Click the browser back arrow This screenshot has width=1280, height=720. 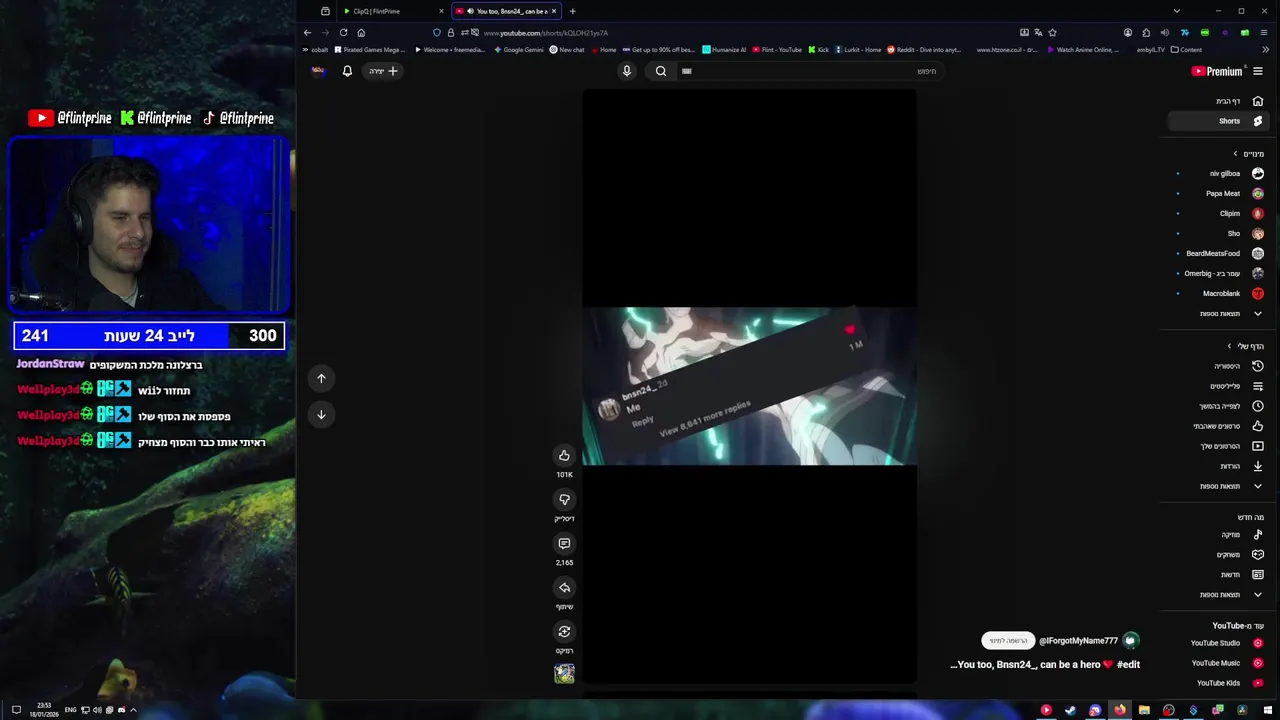point(307,32)
